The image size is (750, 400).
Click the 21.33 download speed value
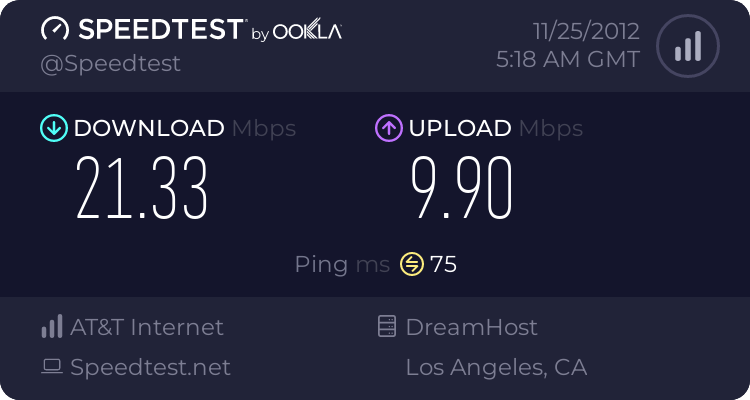coord(142,188)
